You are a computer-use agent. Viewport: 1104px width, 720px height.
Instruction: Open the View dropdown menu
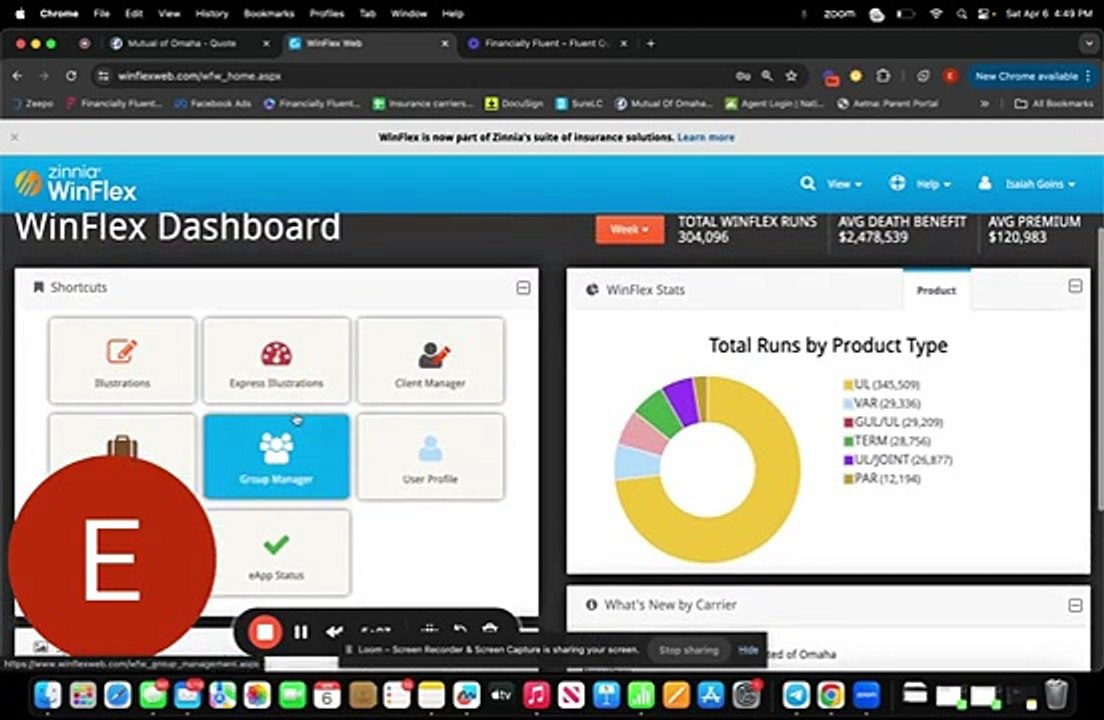pos(843,184)
